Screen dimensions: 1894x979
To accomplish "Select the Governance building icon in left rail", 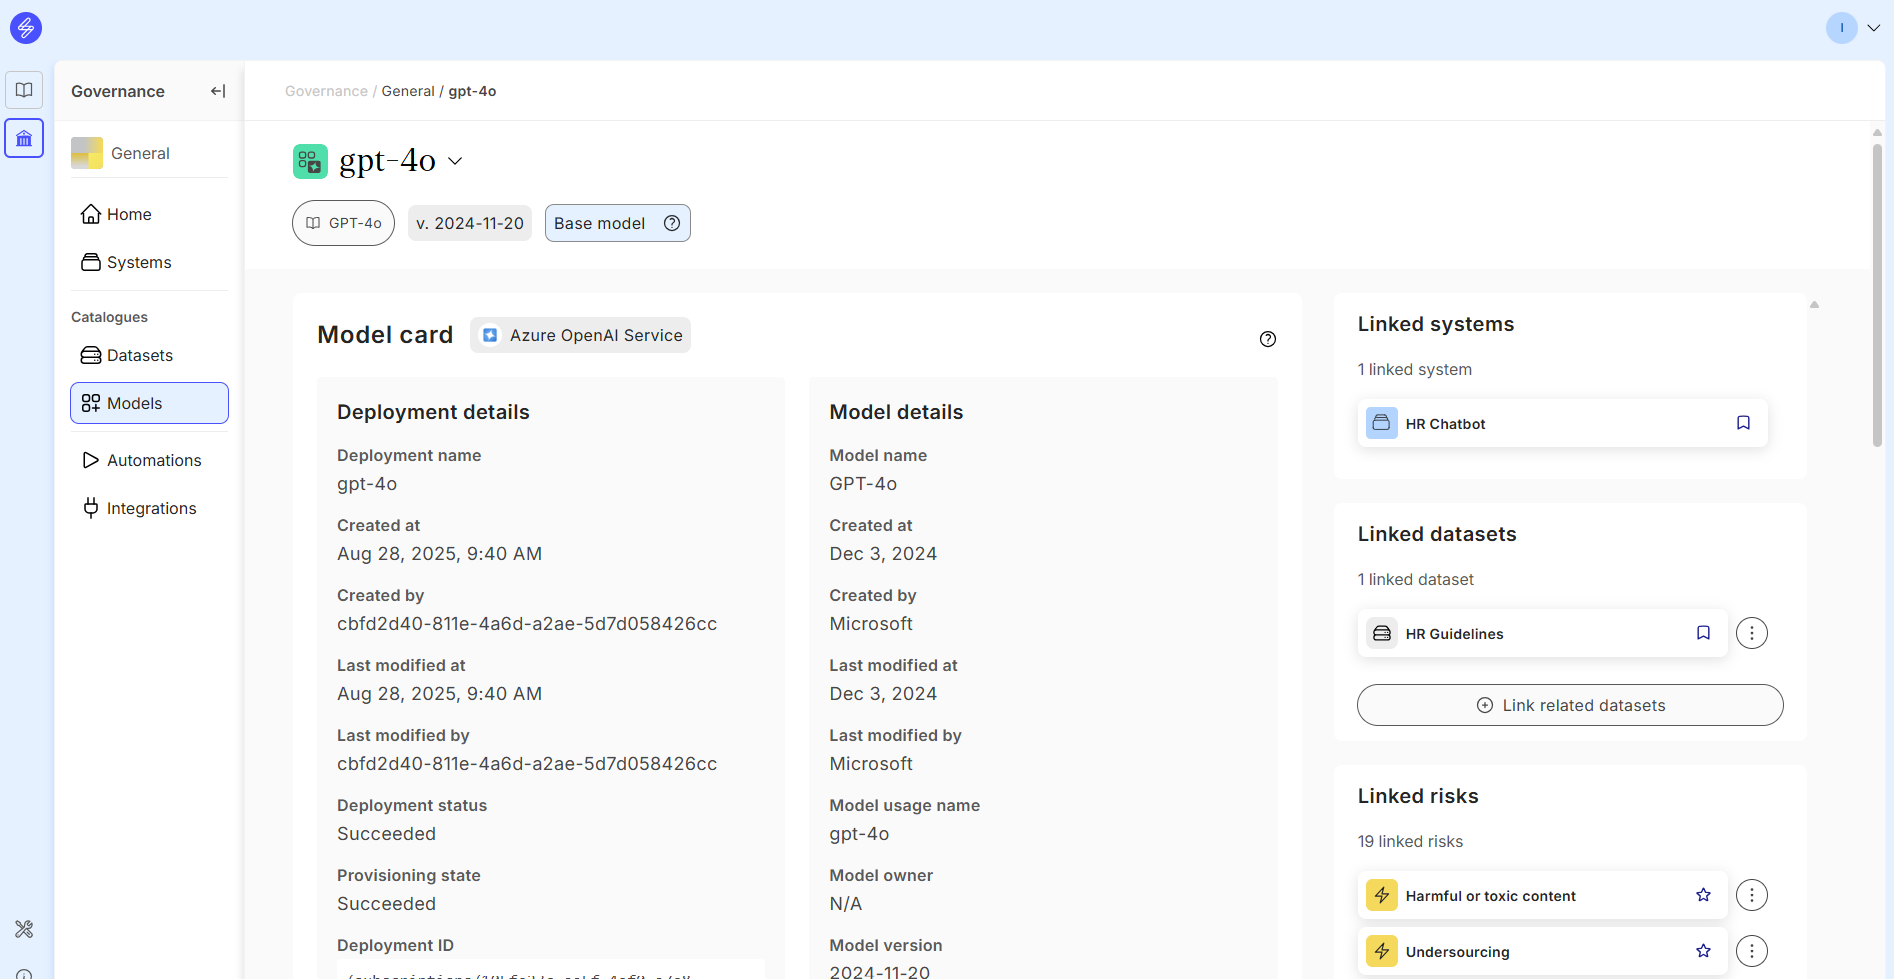I will pos(24,138).
